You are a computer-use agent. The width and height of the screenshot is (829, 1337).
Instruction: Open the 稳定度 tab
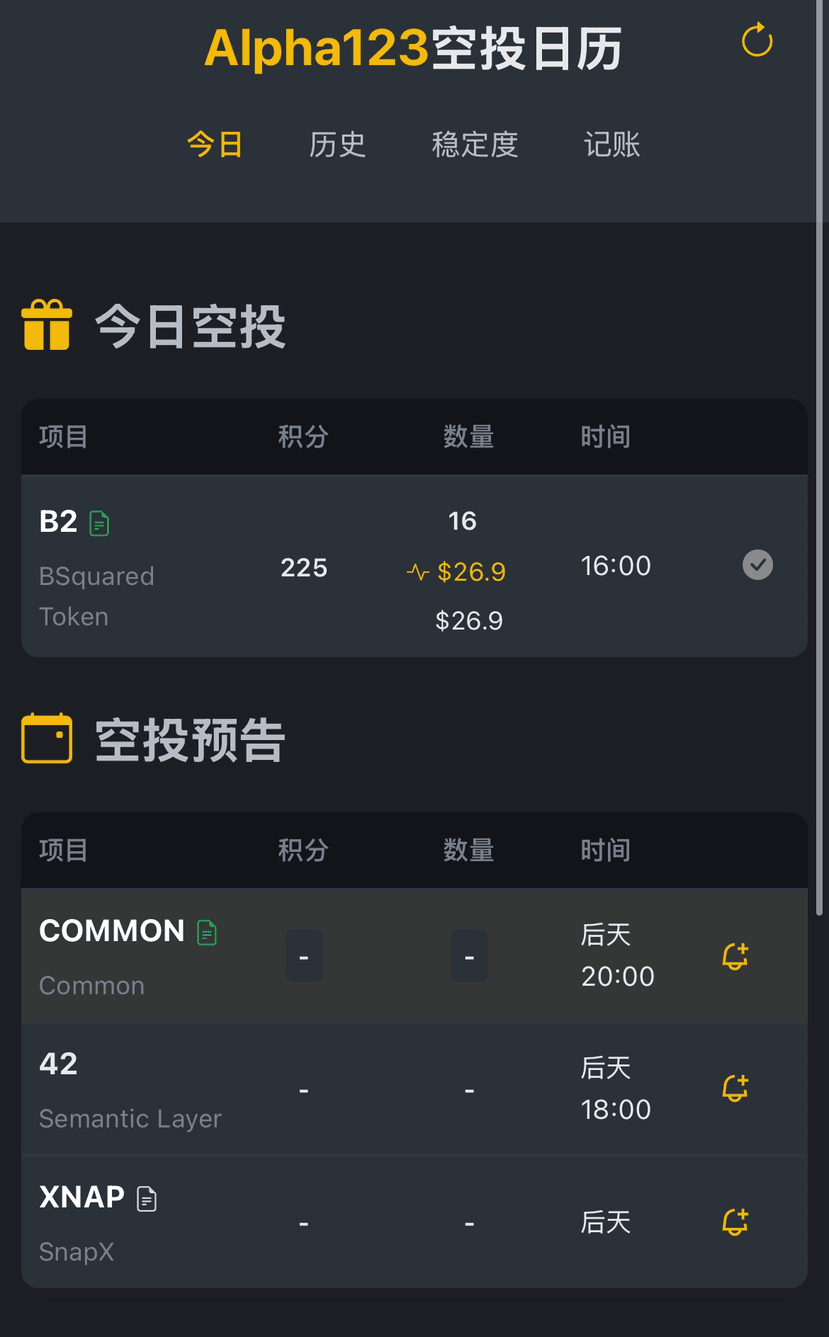pyautogui.click(x=475, y=145)
